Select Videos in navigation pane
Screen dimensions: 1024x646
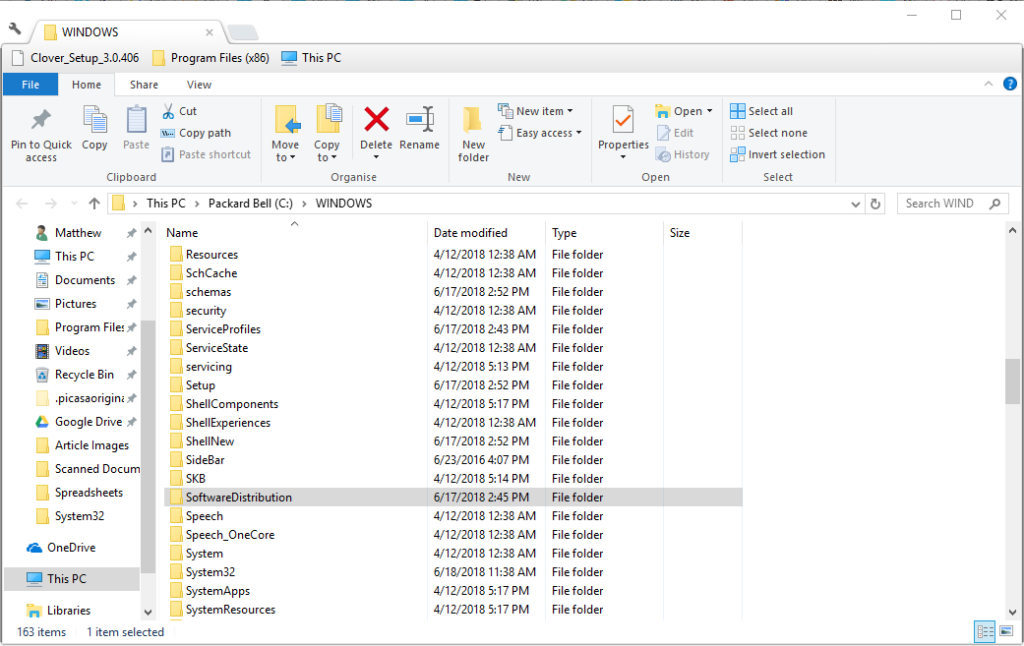(72, 351)
